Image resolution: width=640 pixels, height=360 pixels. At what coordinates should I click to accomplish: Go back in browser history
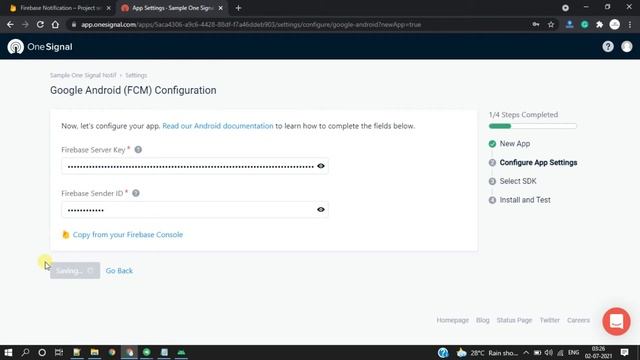(10, 24)
